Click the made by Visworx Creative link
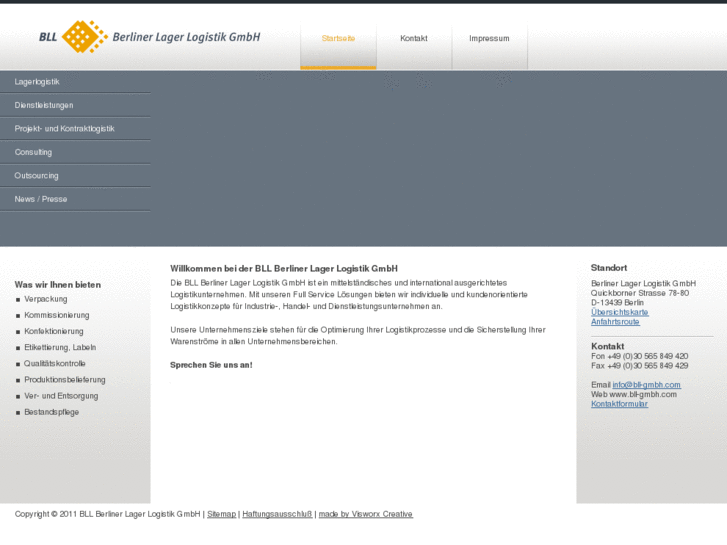727x545 pixels. (366, 514)
